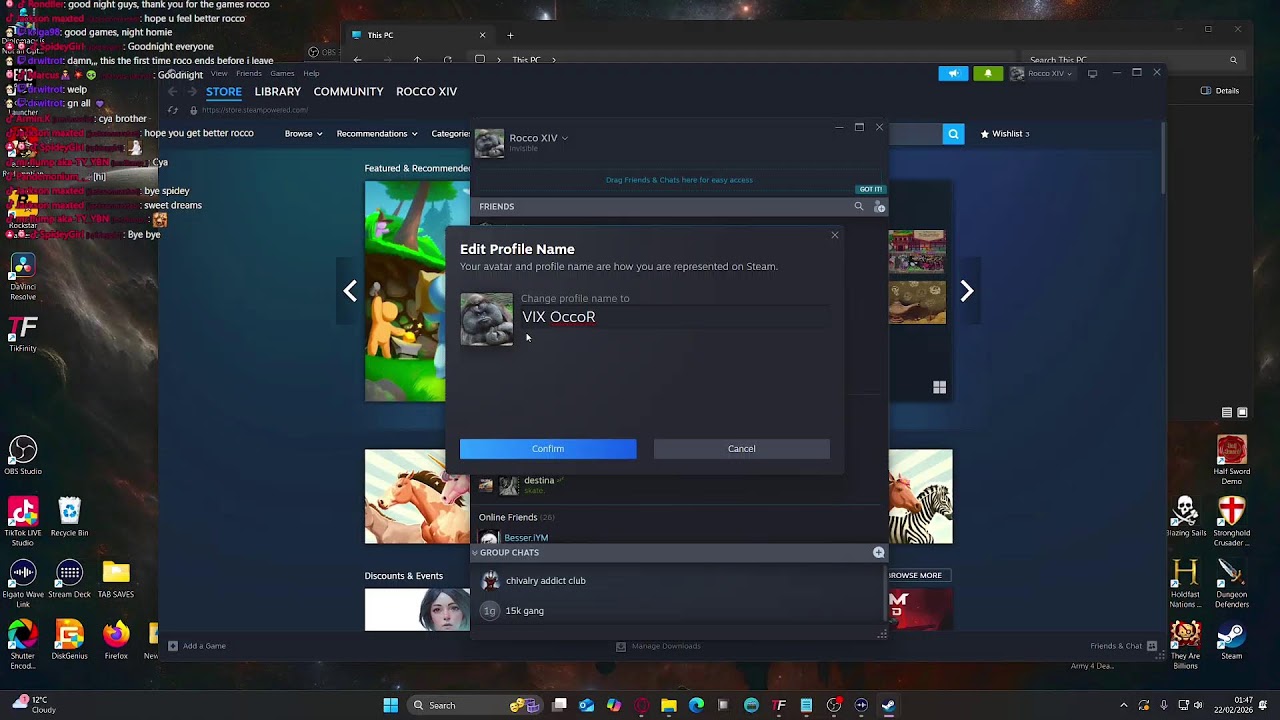Open Blazing Sails desktop icon

point(1185,518)
